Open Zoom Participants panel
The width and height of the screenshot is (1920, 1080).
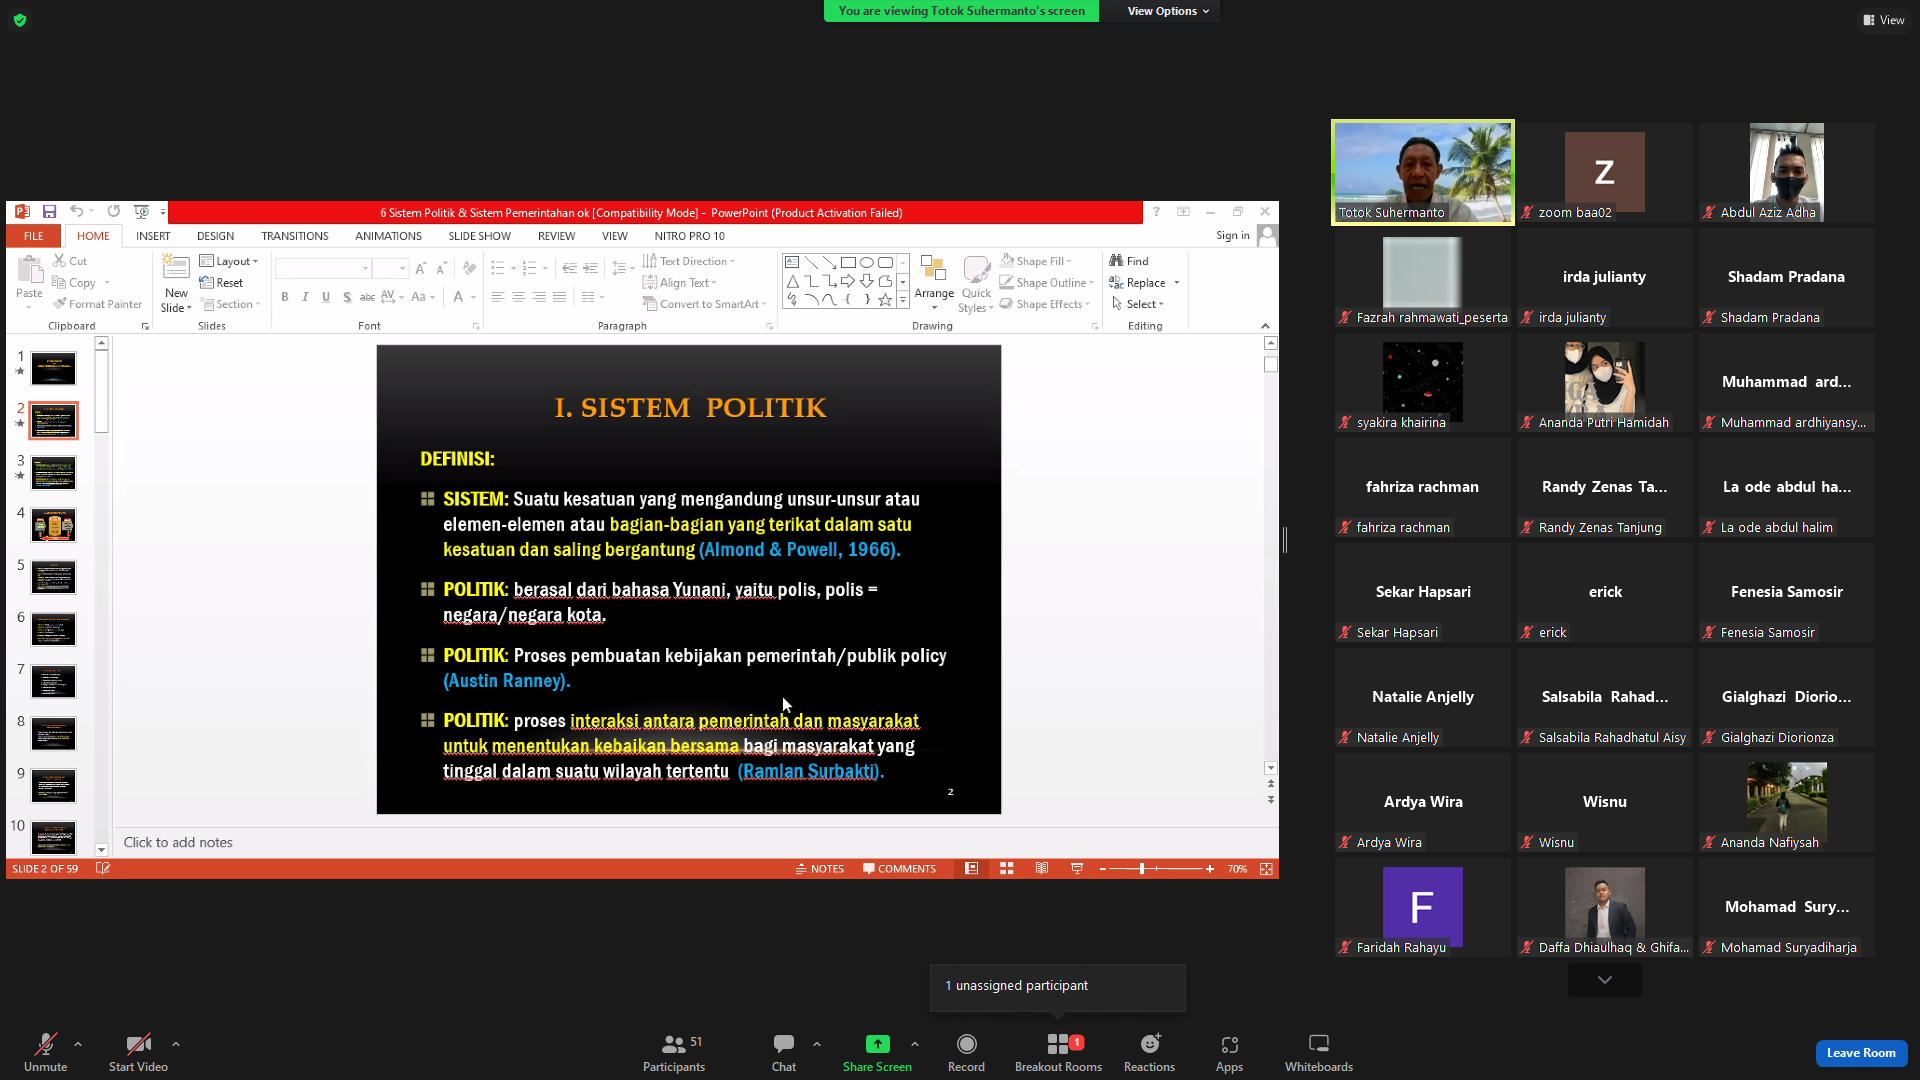(674, 1053)
